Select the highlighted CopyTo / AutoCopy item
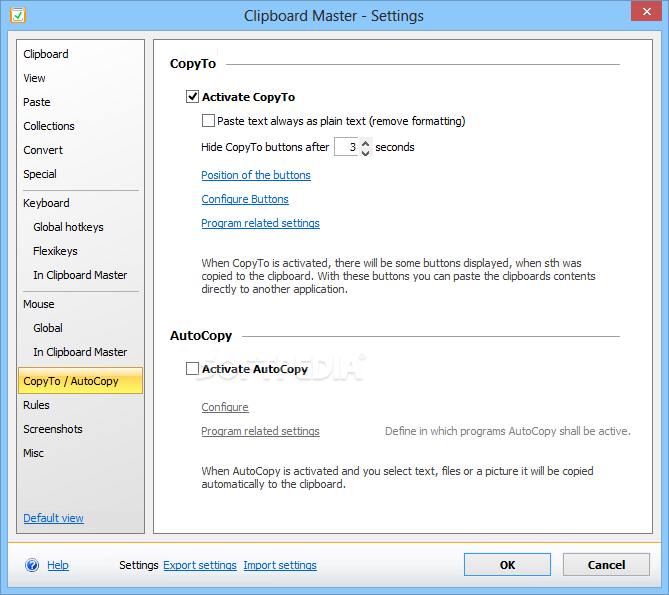Image resolution: width=669 pixels, height=595 pixels. coord(81,380)
